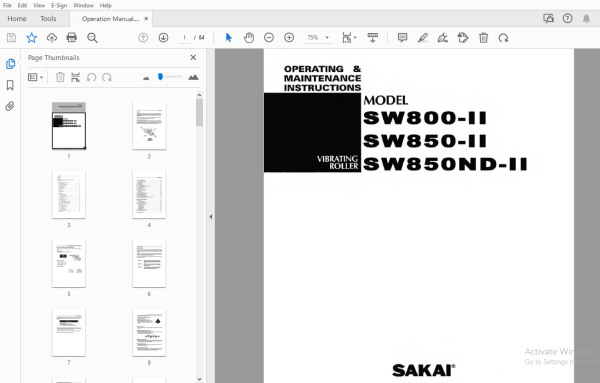
Task: Switch to the Tools tab
Action: (x=48, y=18)
